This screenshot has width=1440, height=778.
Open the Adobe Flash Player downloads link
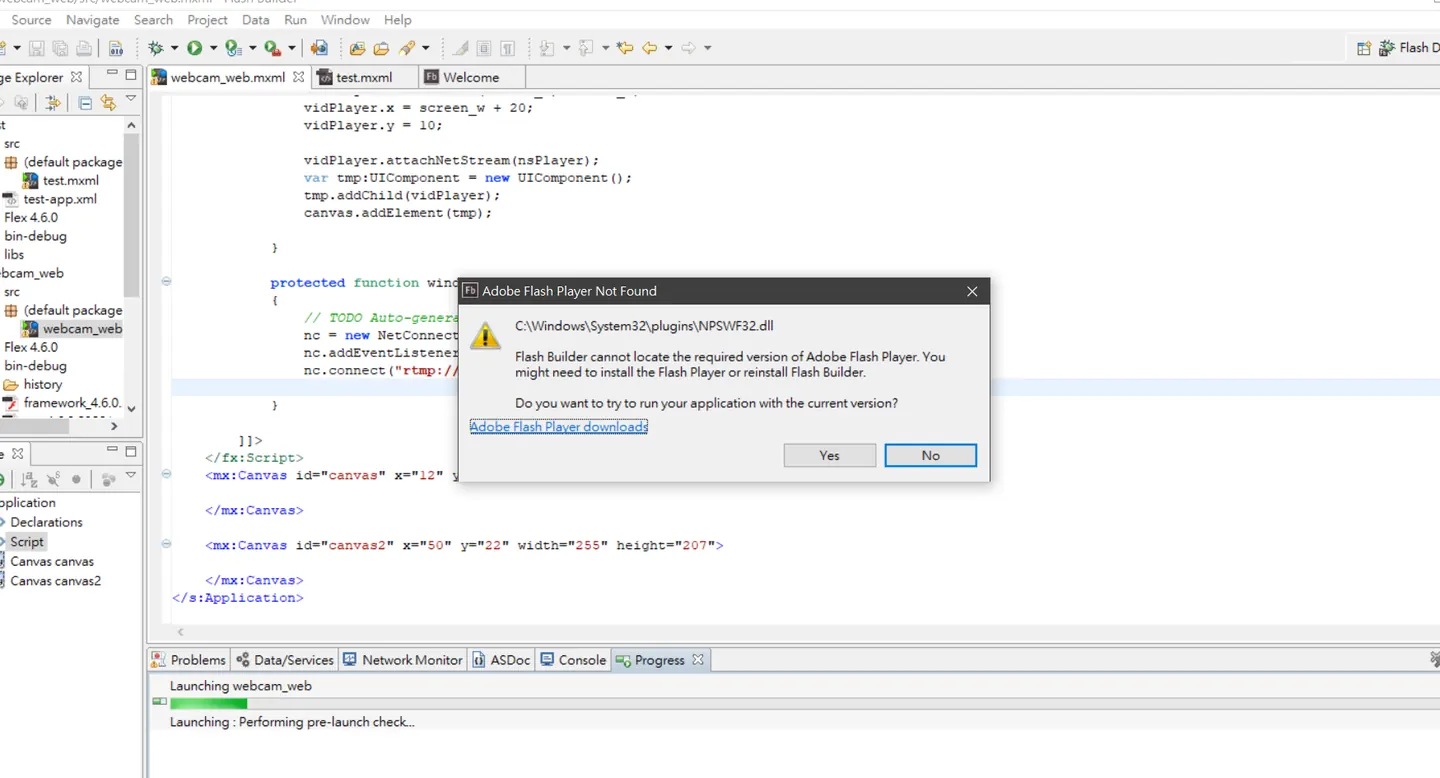click(x=559, y=427)
